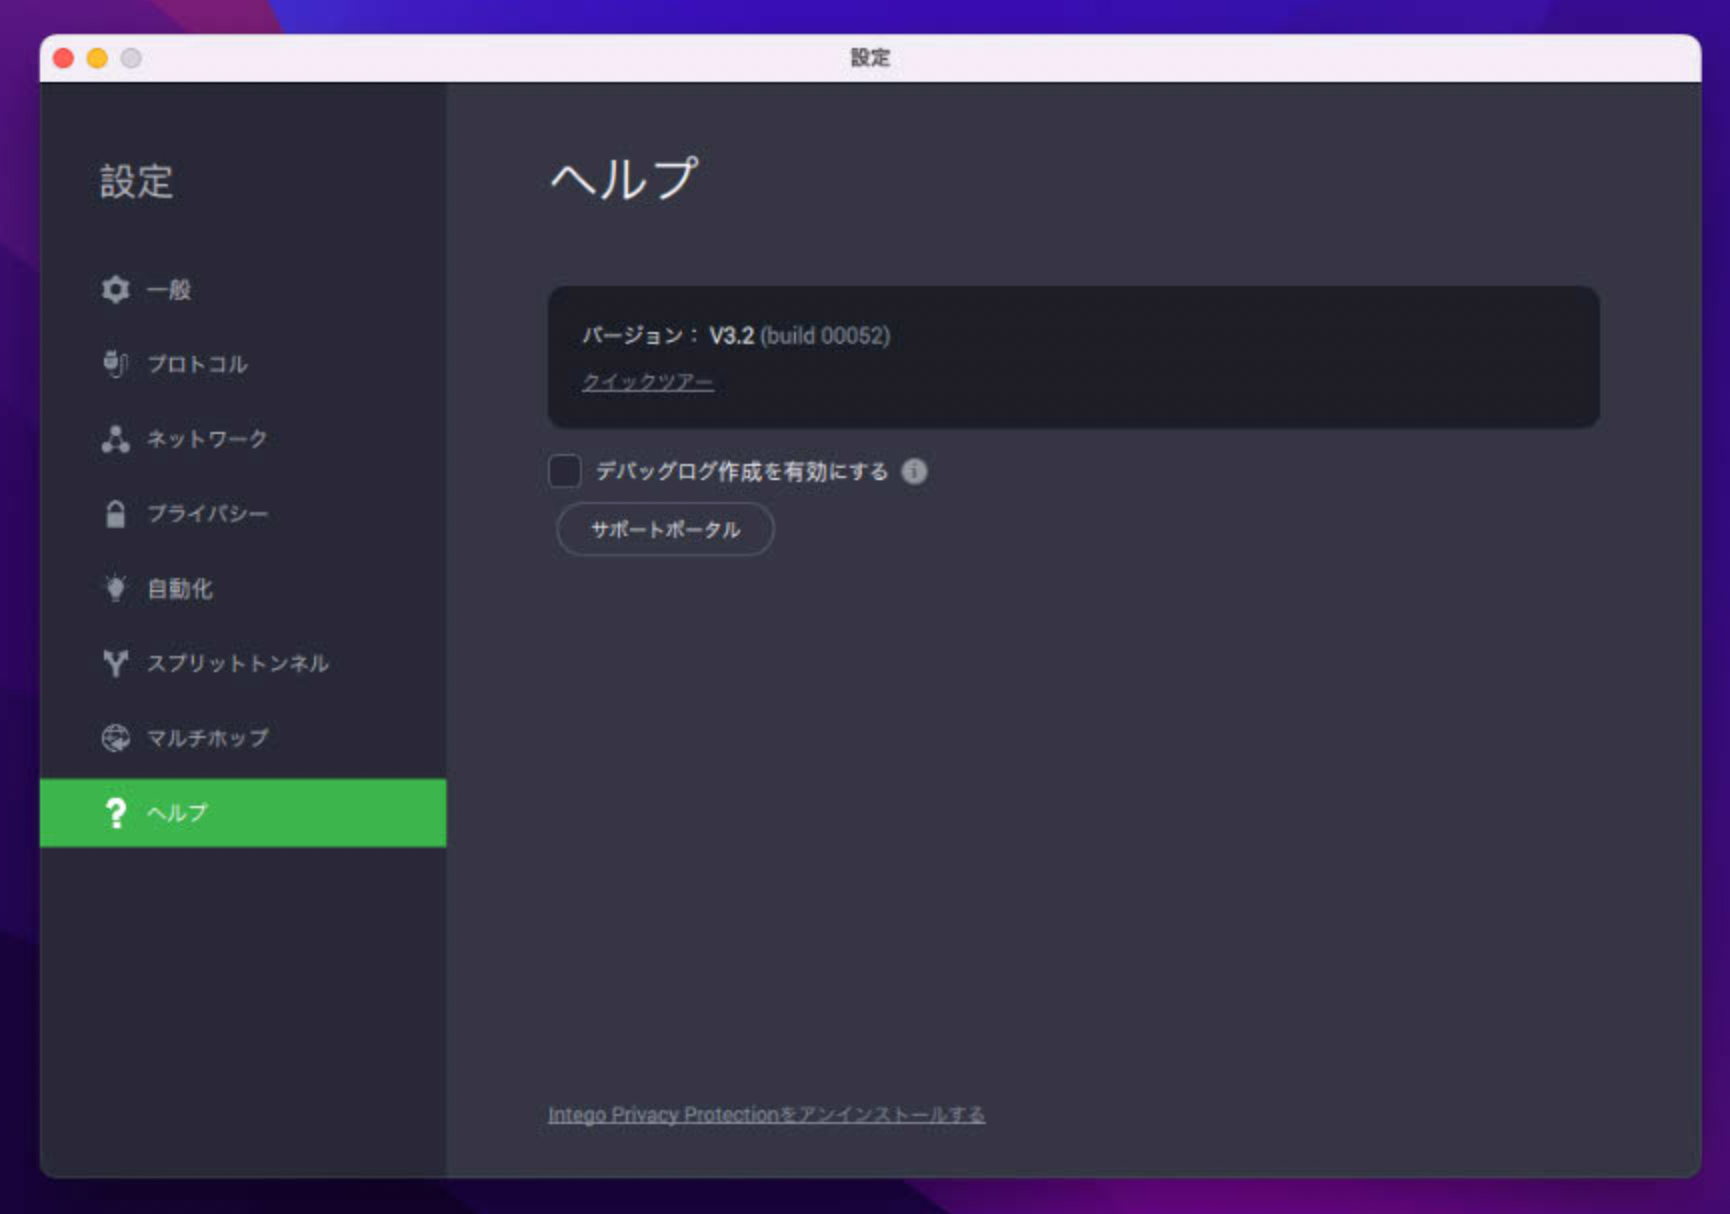Click the デバッグログ作成を有効にする label

click(742, 471)
